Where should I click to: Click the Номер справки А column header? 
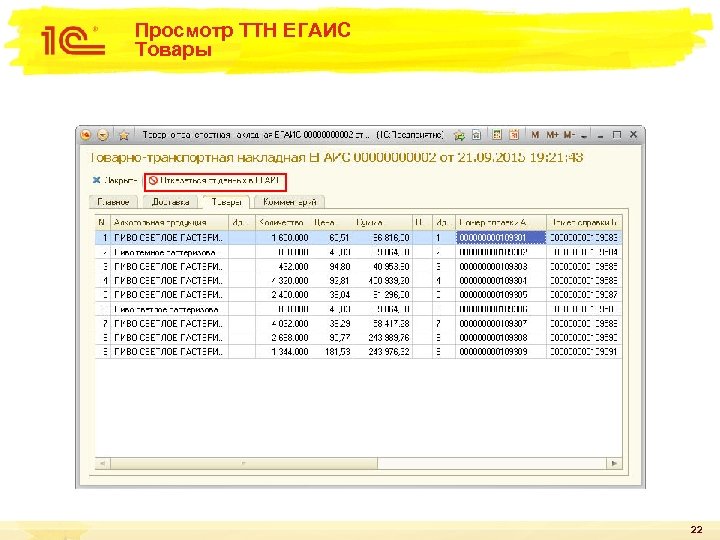(501, 223)
